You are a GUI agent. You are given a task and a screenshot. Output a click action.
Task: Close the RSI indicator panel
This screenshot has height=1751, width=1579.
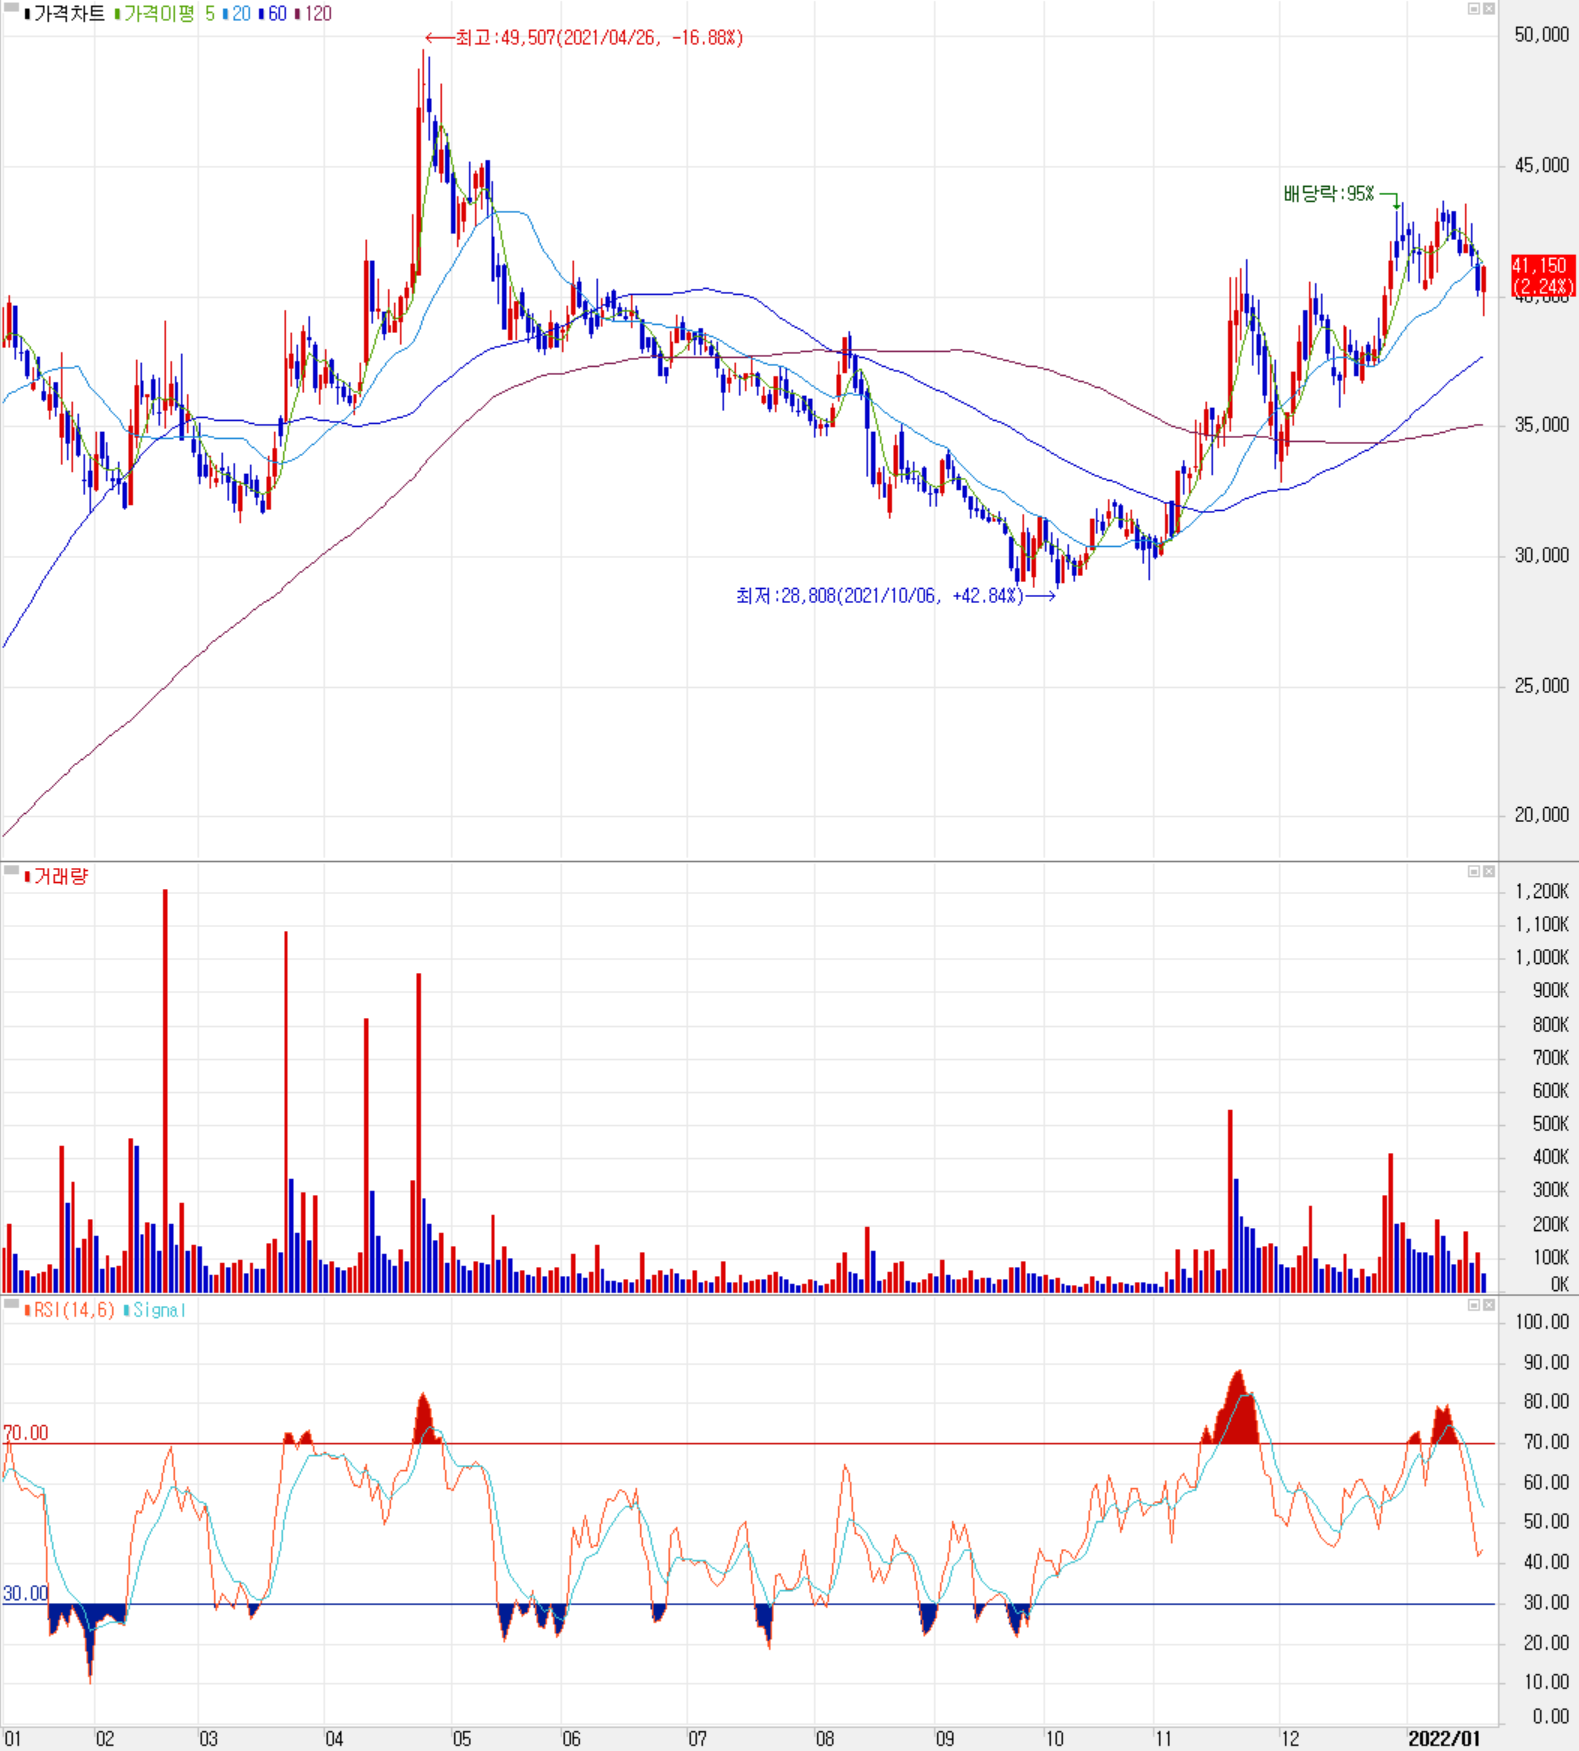(1489, 1305)
